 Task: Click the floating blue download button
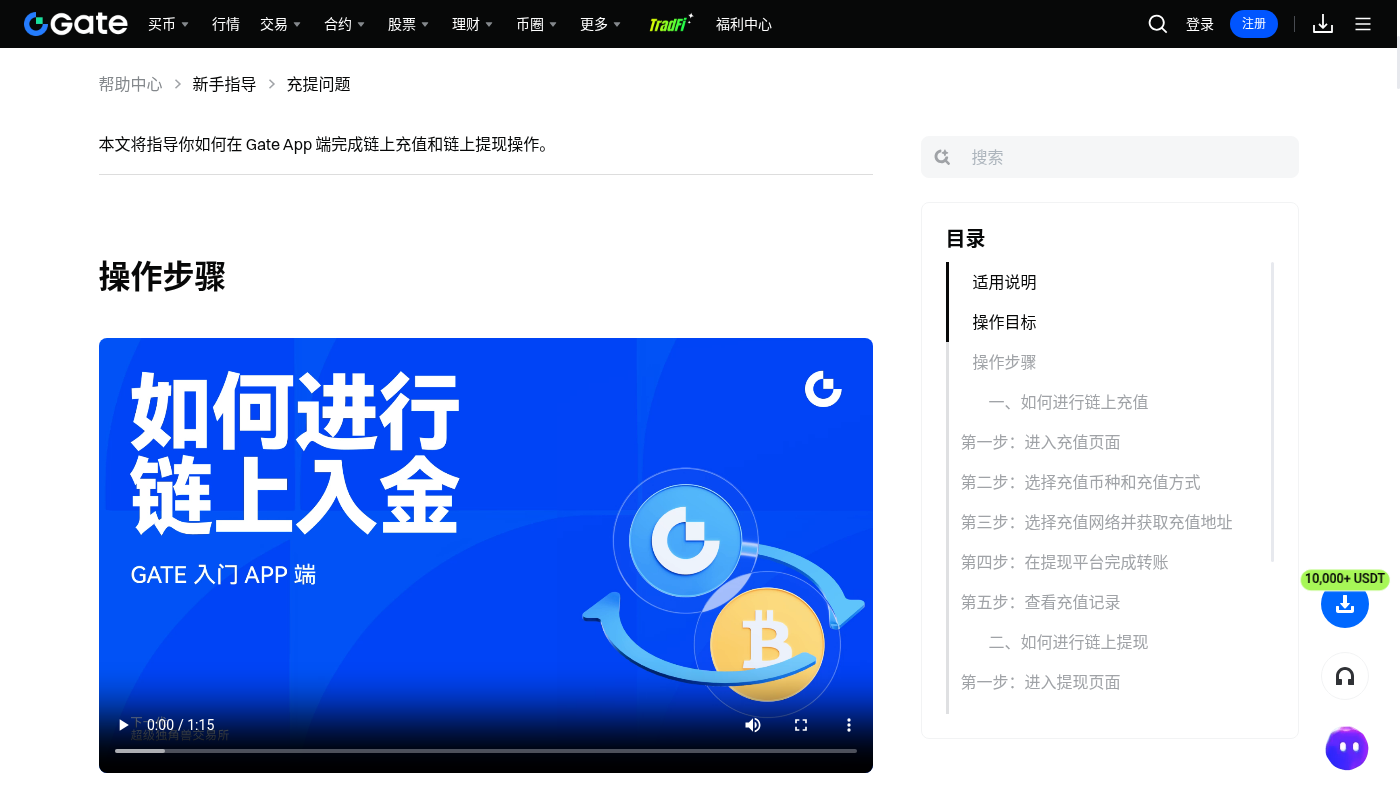tap(1345, 604)
